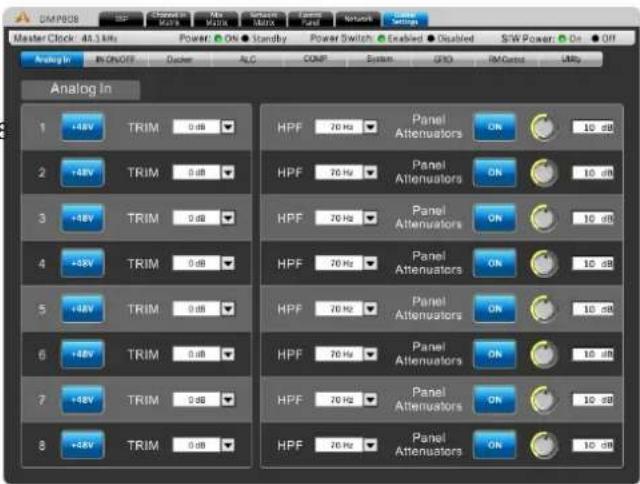Toggle +48V phantom power on channel 7
The image size is (640, 484).
82,400
